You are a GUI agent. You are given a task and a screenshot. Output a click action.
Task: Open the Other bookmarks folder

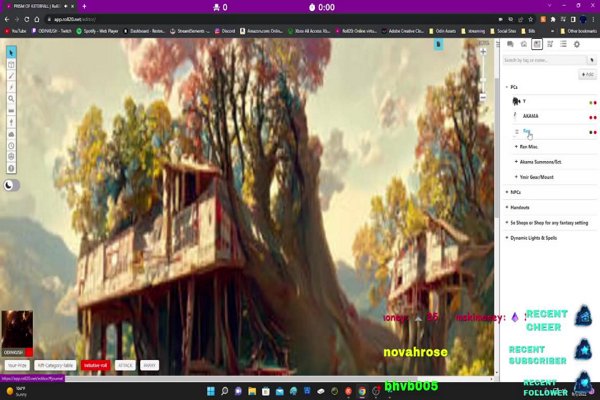coord(578,31)
